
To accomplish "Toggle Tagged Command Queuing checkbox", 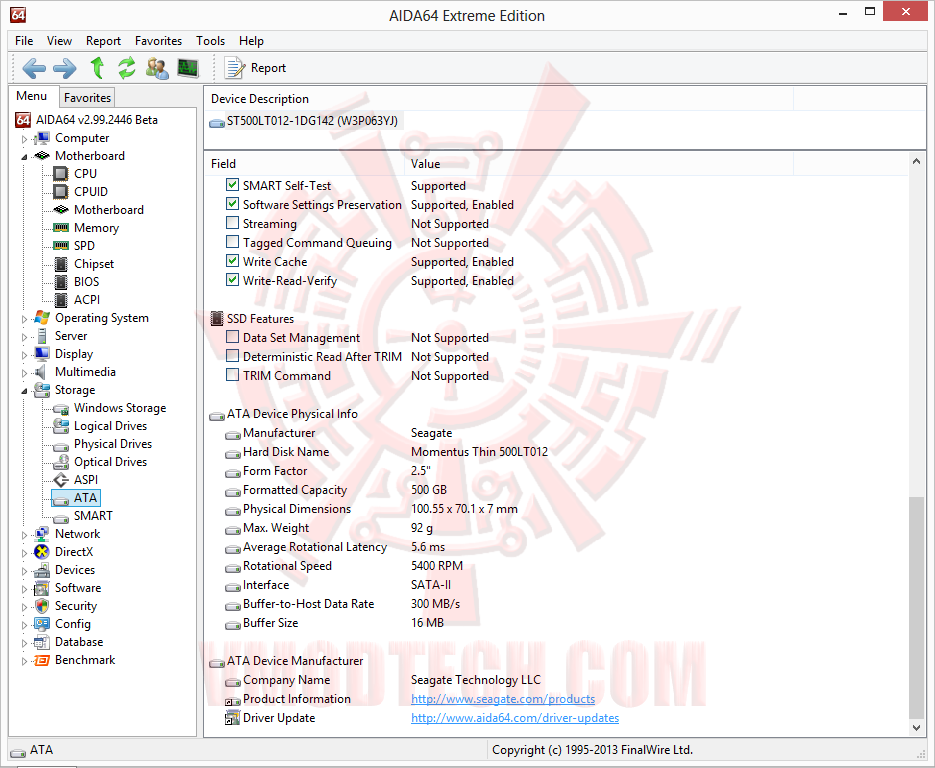I will (233, 243).
